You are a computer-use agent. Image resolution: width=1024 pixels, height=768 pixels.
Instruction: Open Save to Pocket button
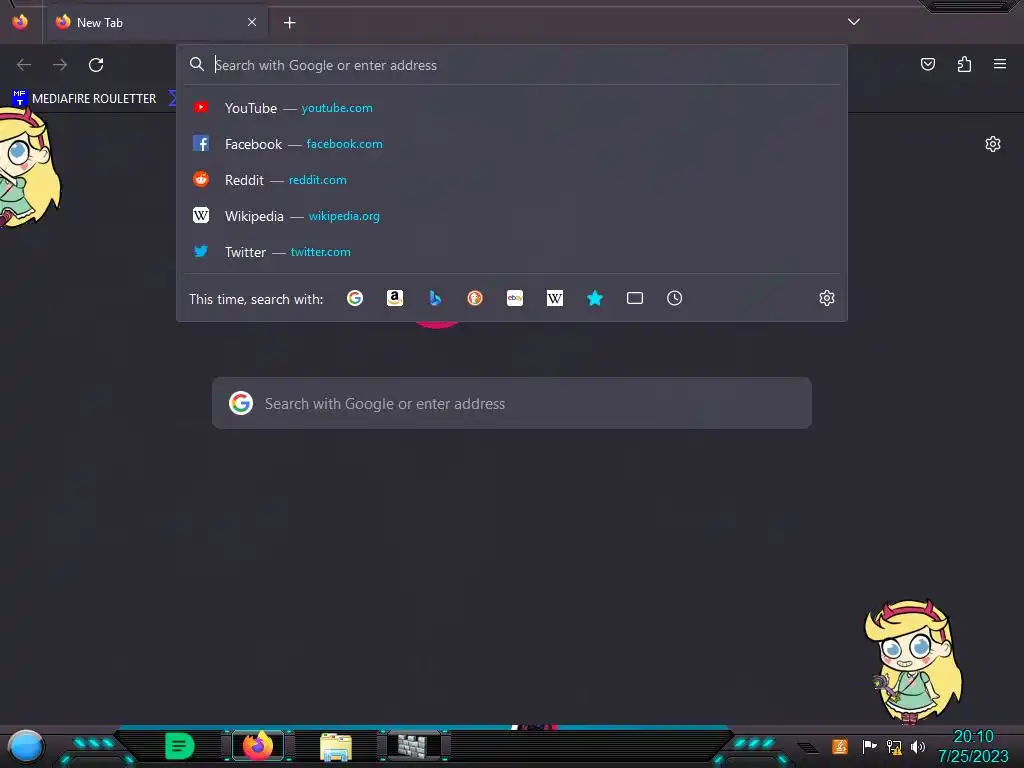pyautogui.click(x=928, y=64)
